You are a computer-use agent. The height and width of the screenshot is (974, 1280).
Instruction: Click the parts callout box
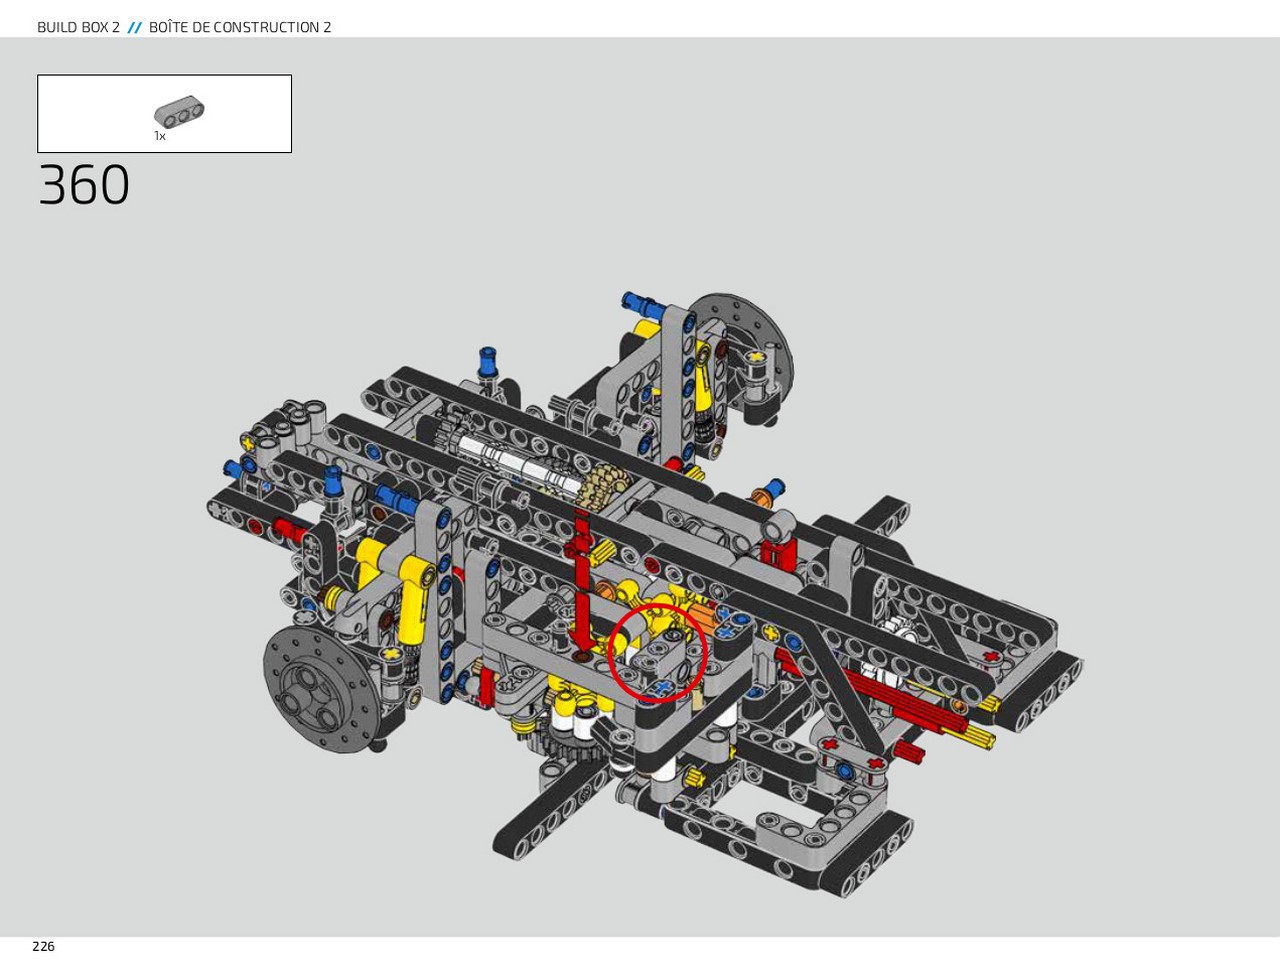click(x=164, y=114)
